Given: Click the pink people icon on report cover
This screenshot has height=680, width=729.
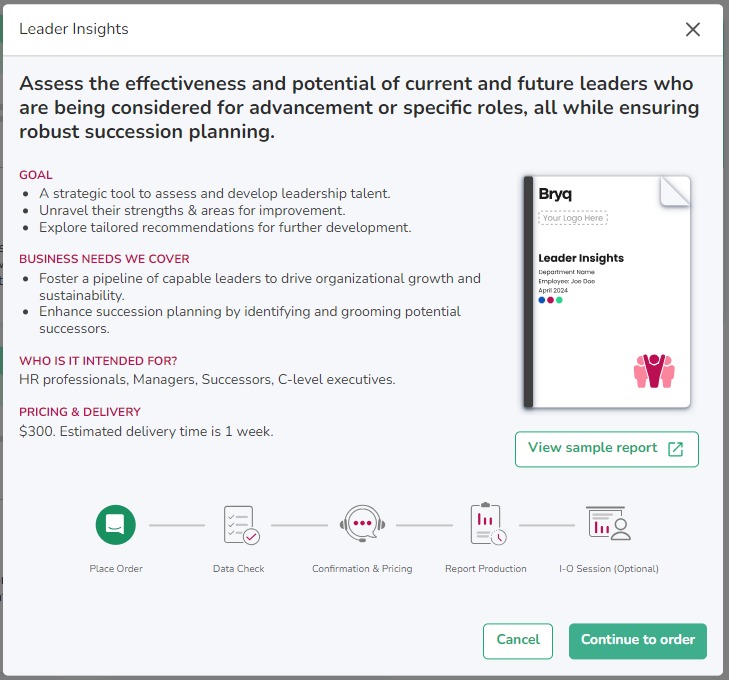Looking at the screenshot, I should [x=654, y=370].
